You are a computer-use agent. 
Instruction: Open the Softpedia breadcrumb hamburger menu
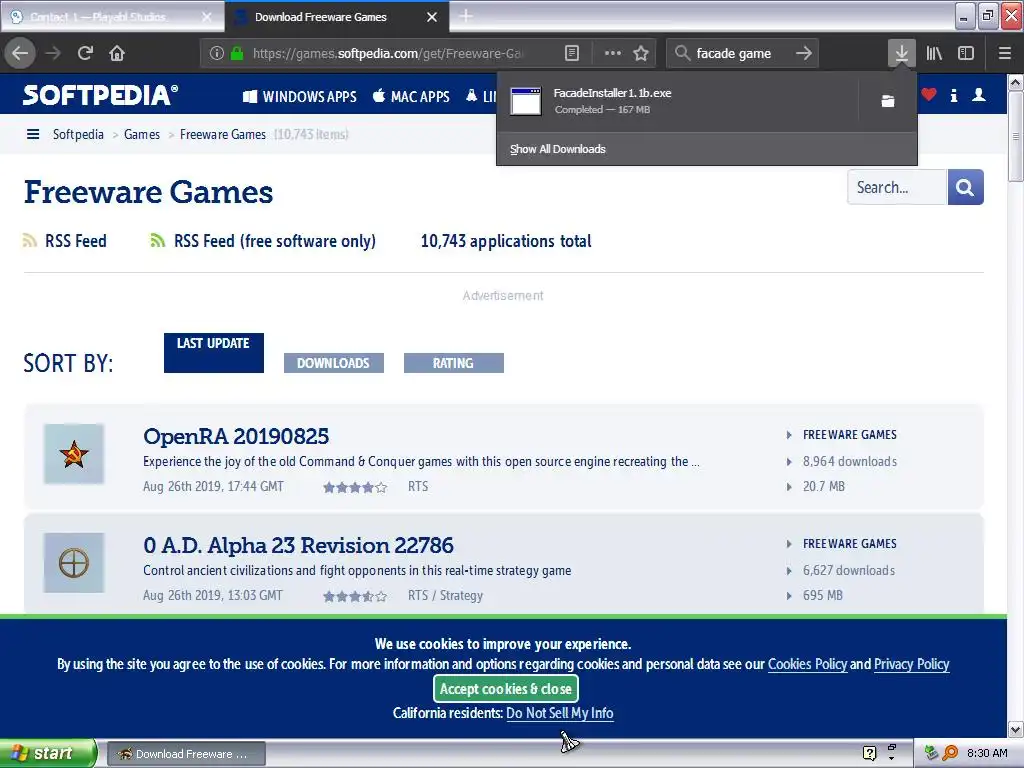point(33,134)
